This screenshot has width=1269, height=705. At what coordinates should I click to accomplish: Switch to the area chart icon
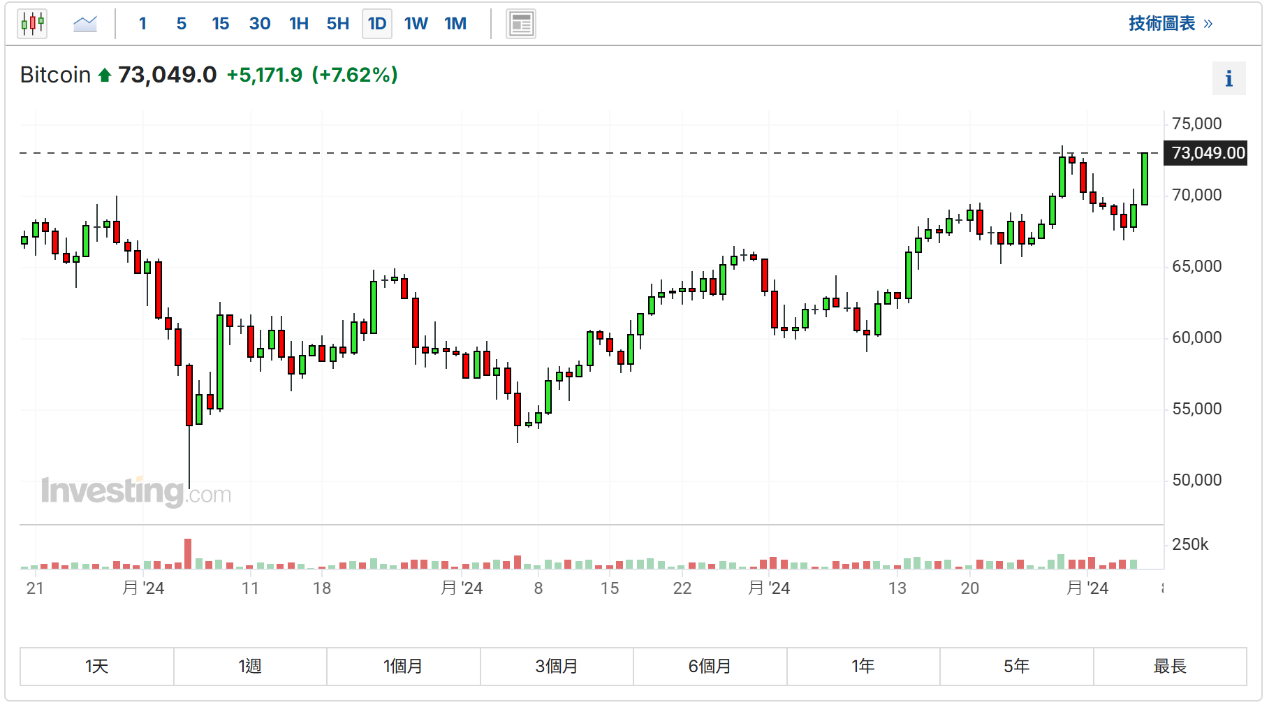click(x=85, y=23)
